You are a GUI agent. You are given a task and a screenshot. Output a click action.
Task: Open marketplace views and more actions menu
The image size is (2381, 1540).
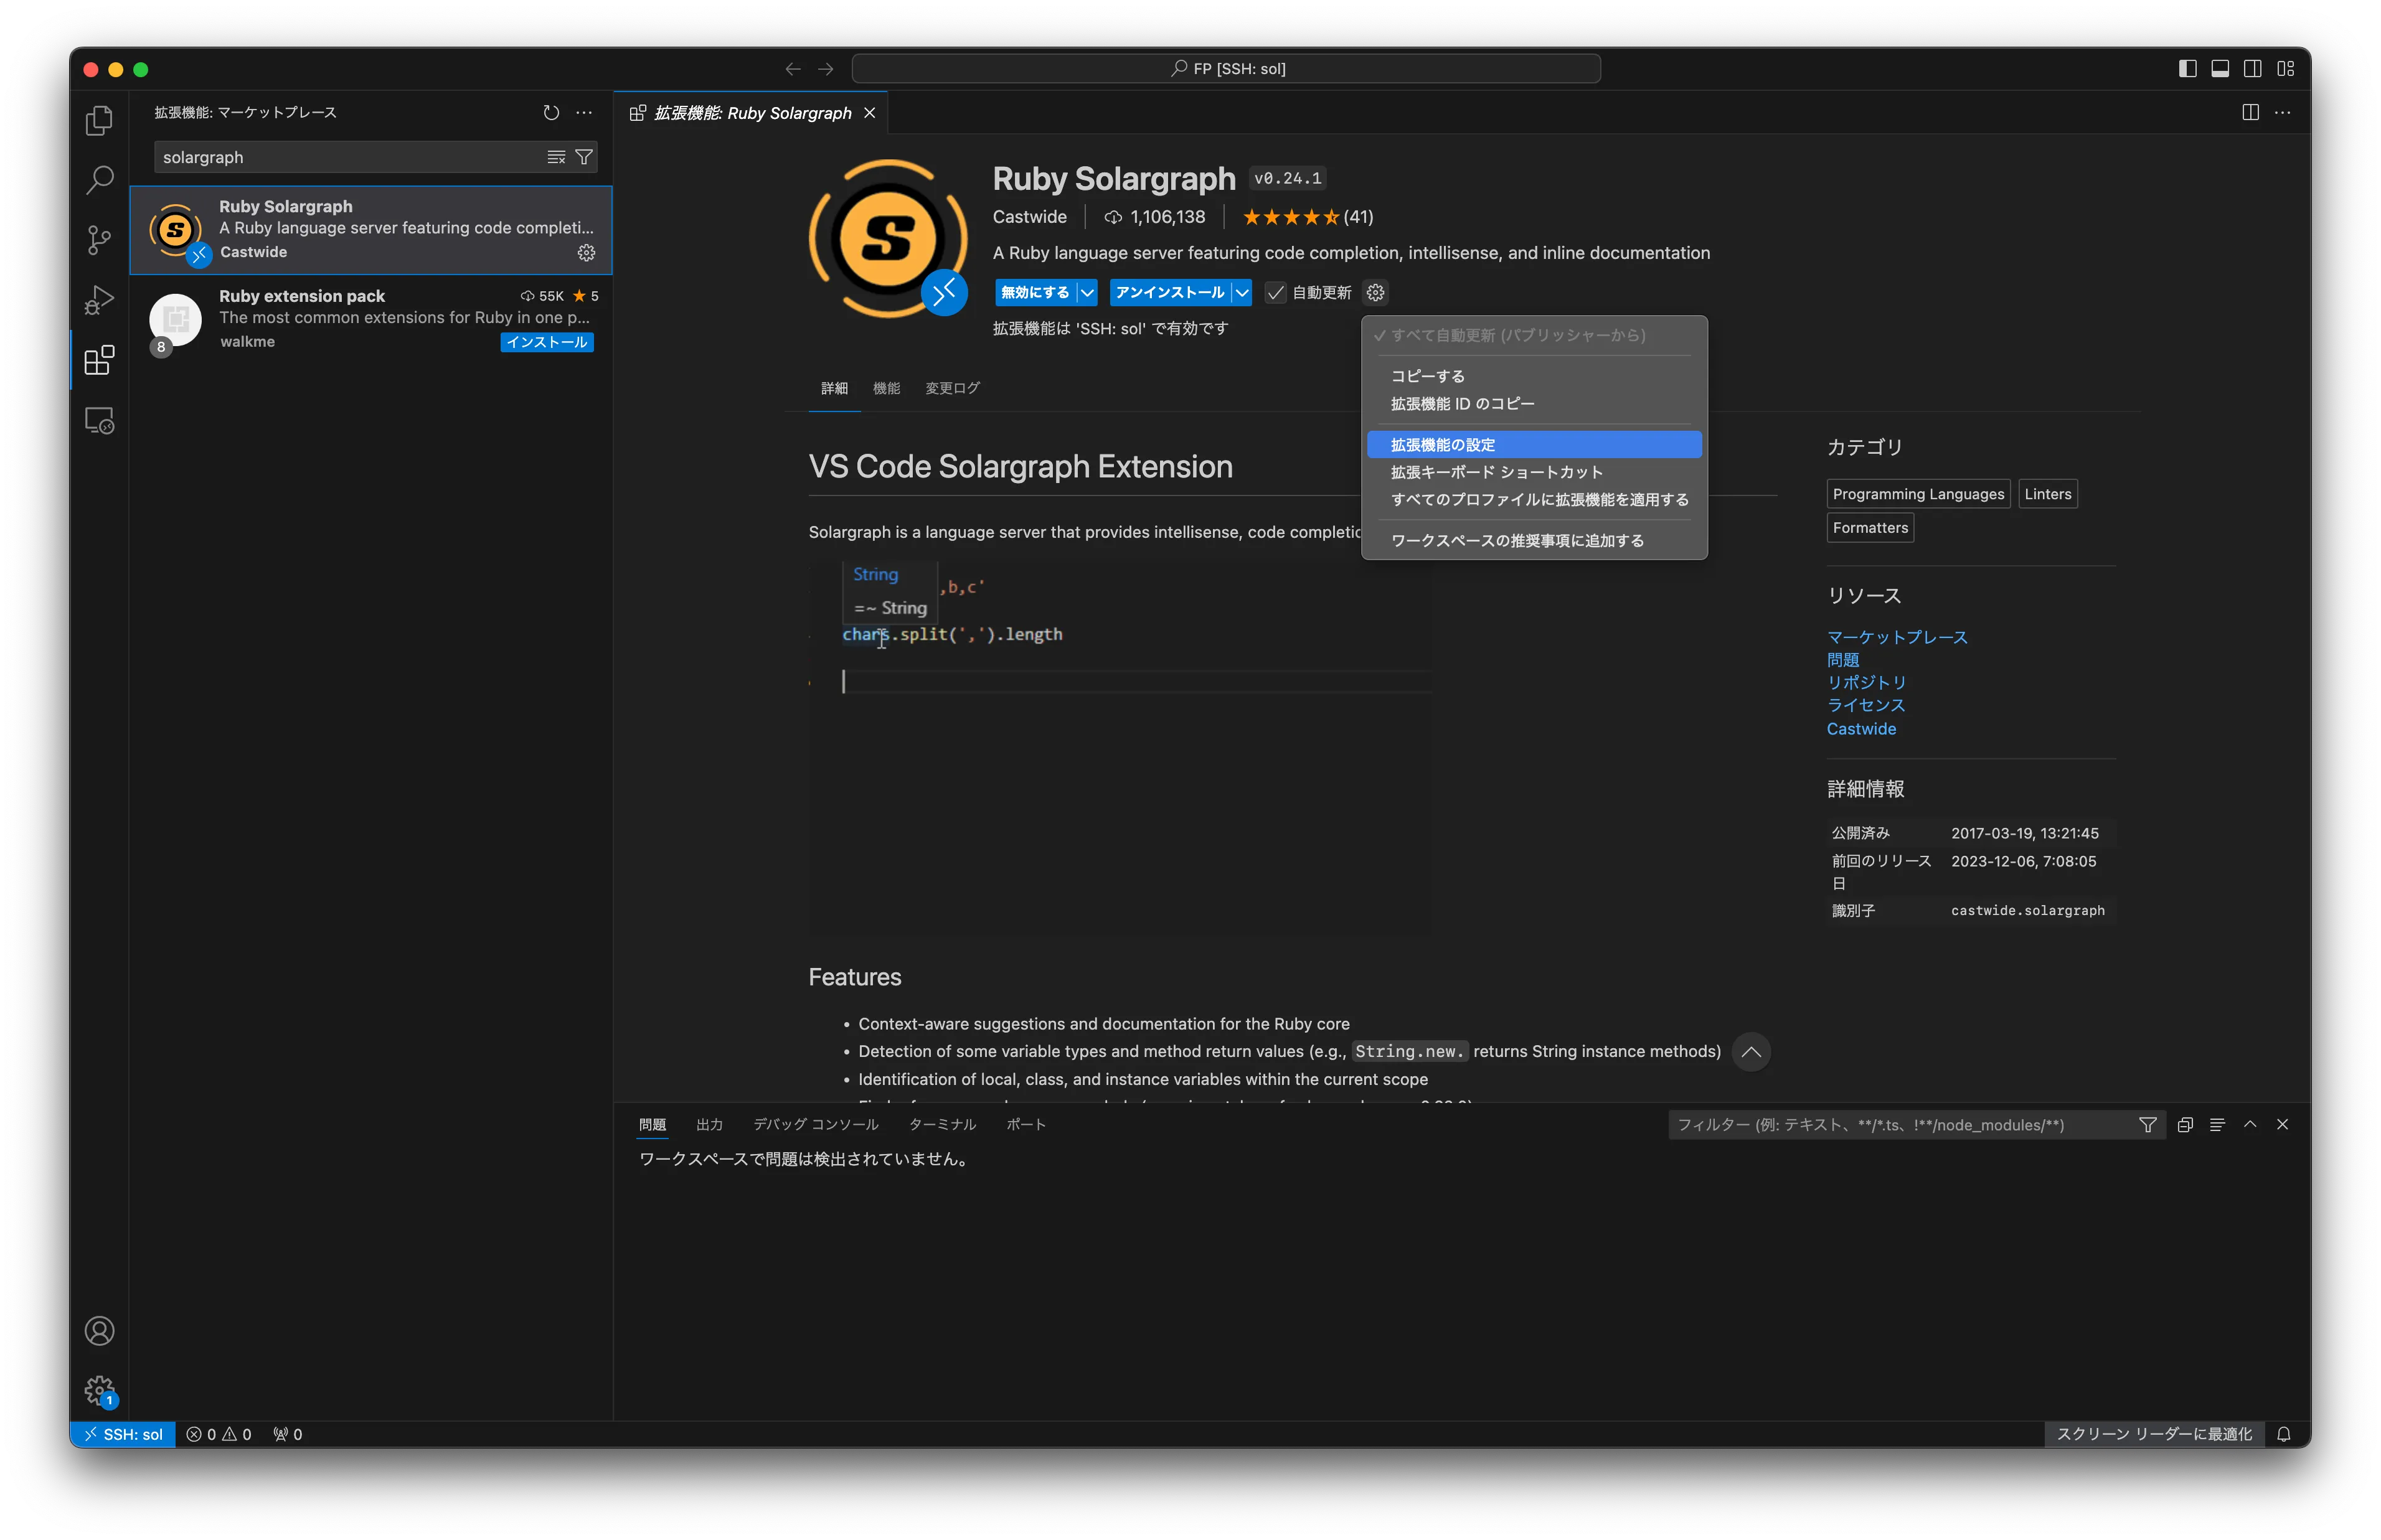584,112
